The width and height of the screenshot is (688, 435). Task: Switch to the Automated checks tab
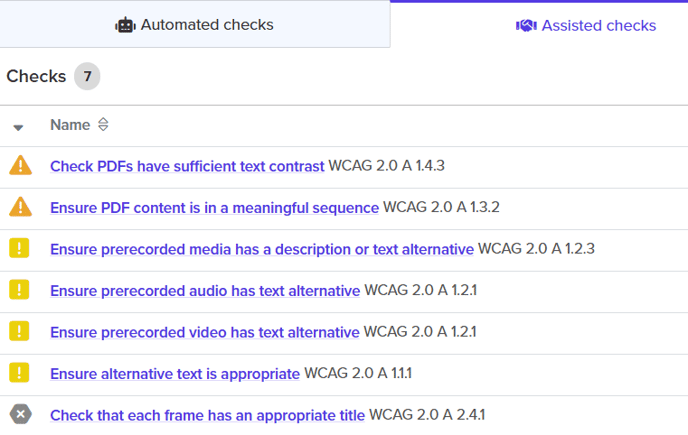click(194, 25)
